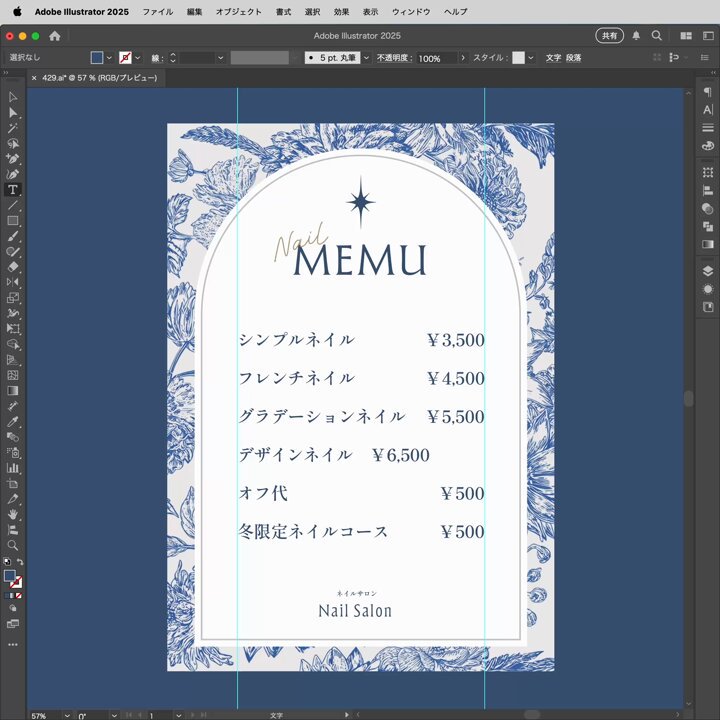The width and height of the screenshot is (720, 720).
Task: Select the Gradient tool in toolbar
Action: 12,391
